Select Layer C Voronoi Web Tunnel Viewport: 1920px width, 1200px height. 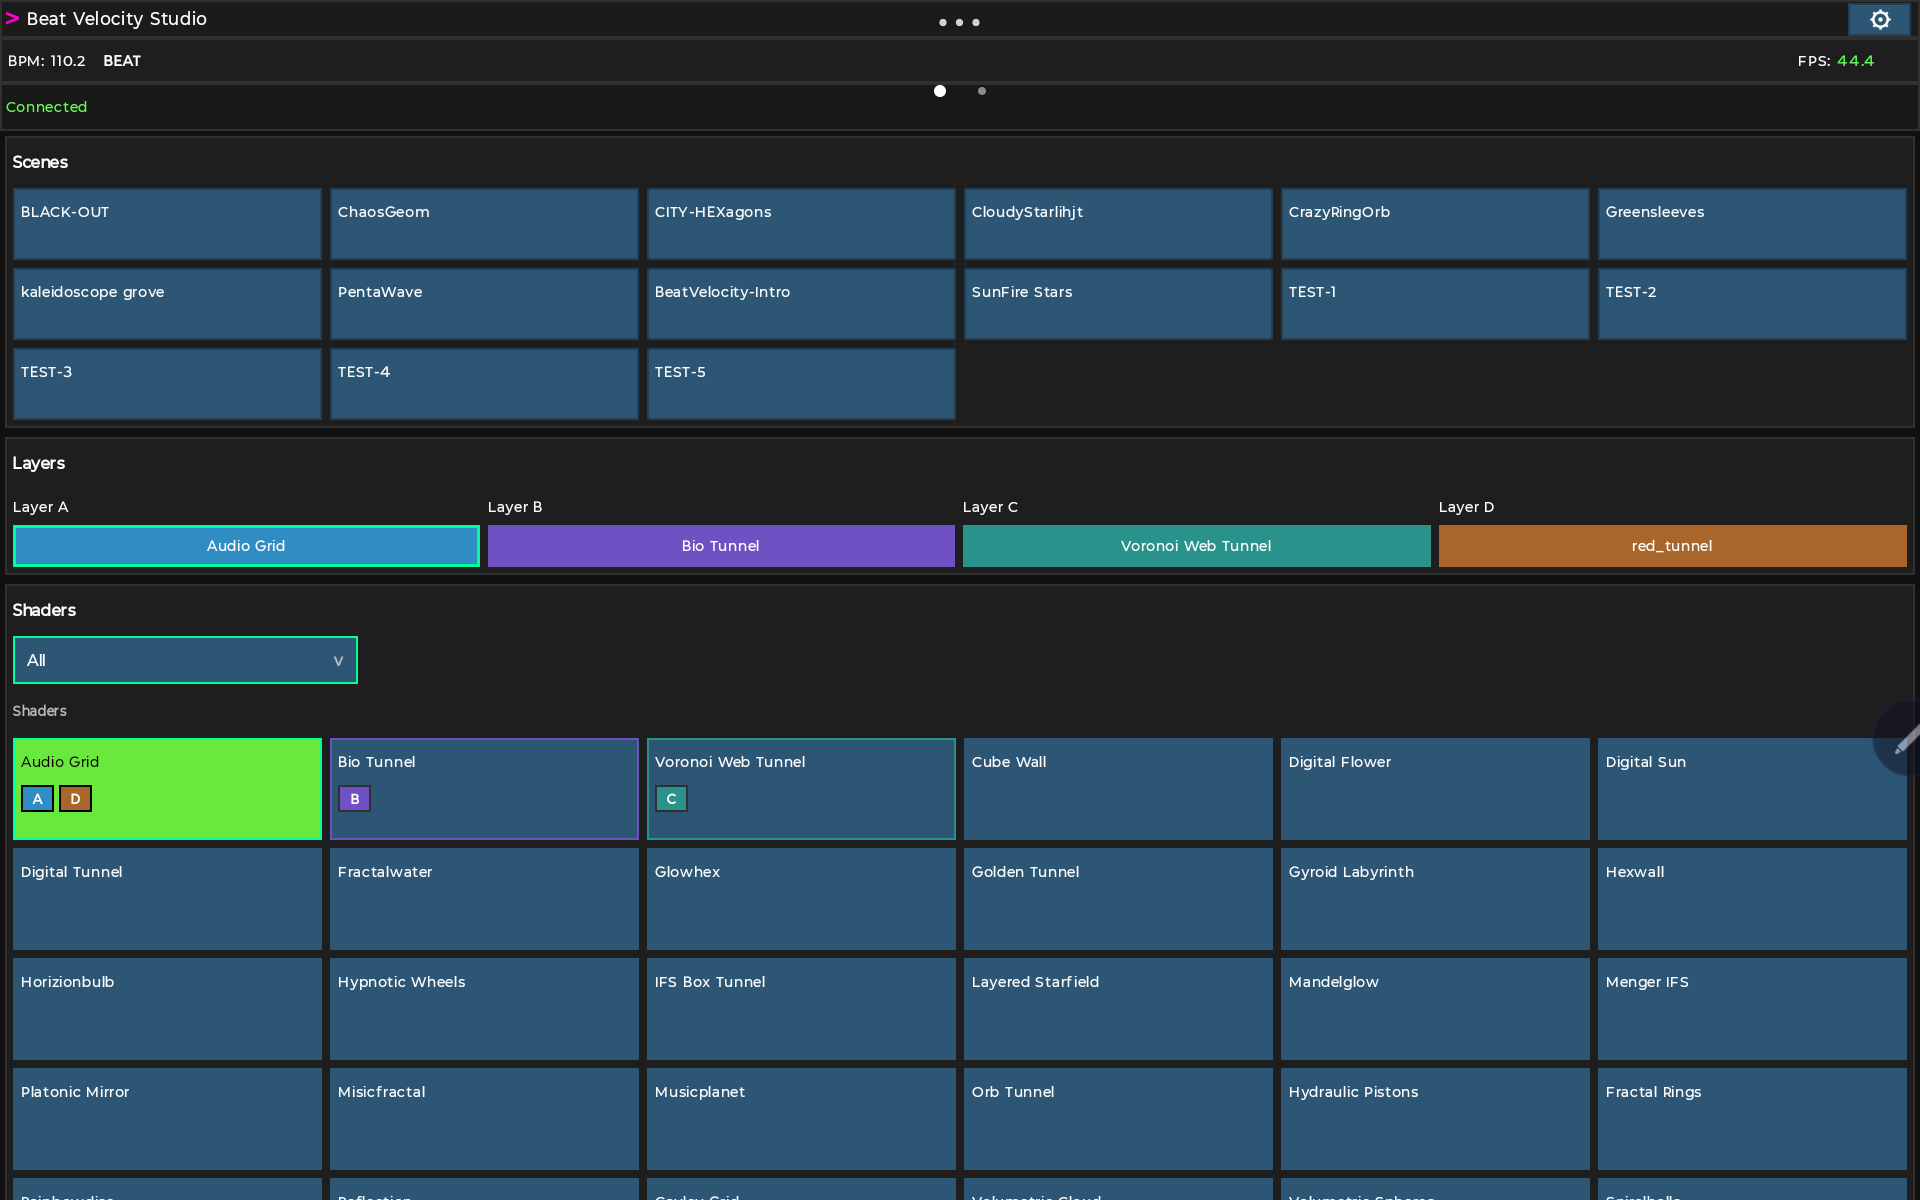click(1196, 546)
